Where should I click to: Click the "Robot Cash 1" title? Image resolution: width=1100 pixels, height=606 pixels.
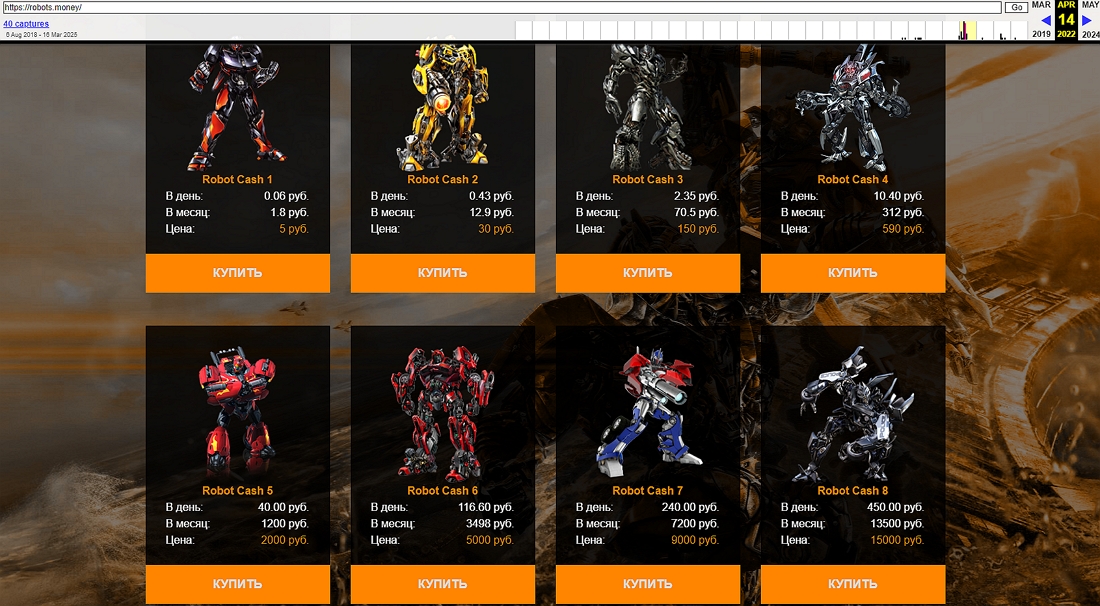(238, 180)
